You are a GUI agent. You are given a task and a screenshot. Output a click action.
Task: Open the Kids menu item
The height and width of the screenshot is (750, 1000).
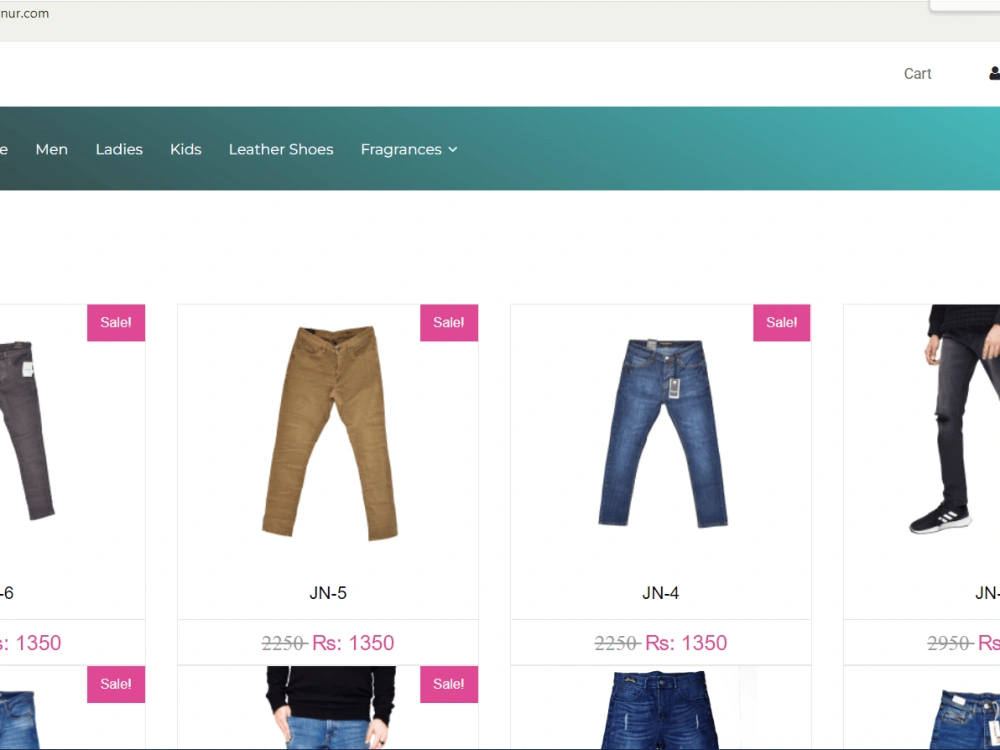pyautogui.click(x=186, y=149)
